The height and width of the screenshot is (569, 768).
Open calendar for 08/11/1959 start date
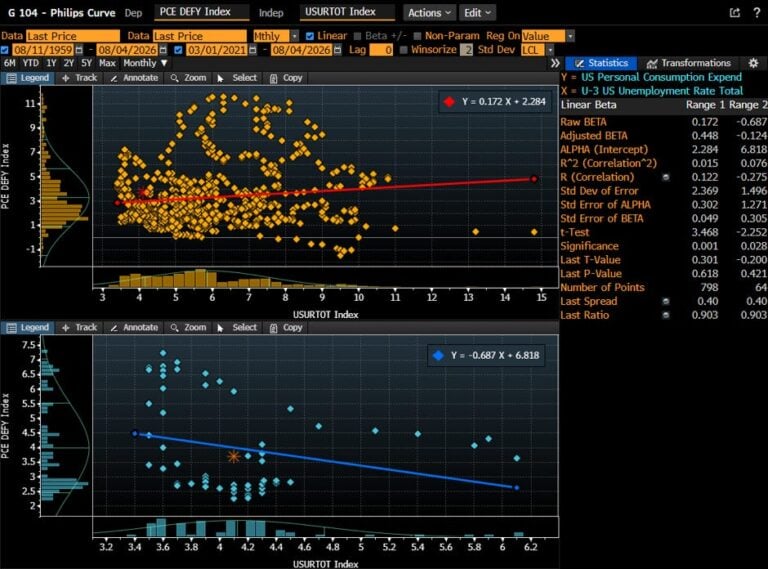coord(79,50)
